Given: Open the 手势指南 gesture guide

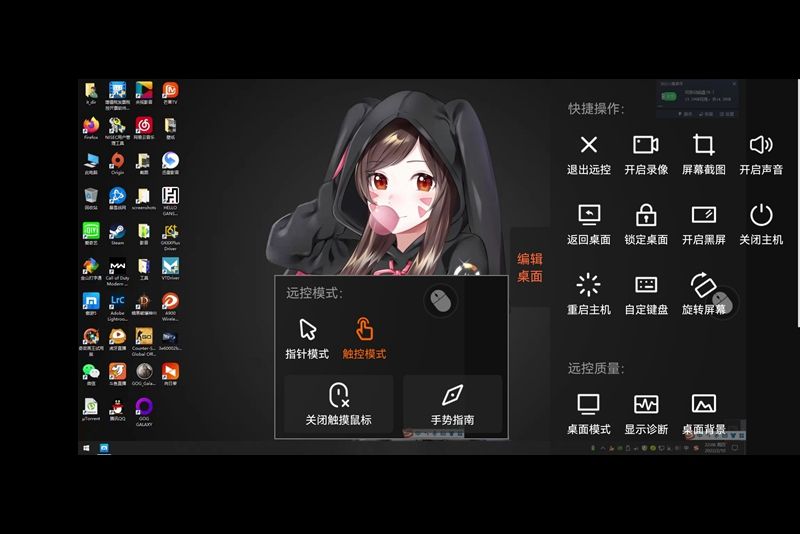Looking at the screenshot, I should [x=453, y=404].
